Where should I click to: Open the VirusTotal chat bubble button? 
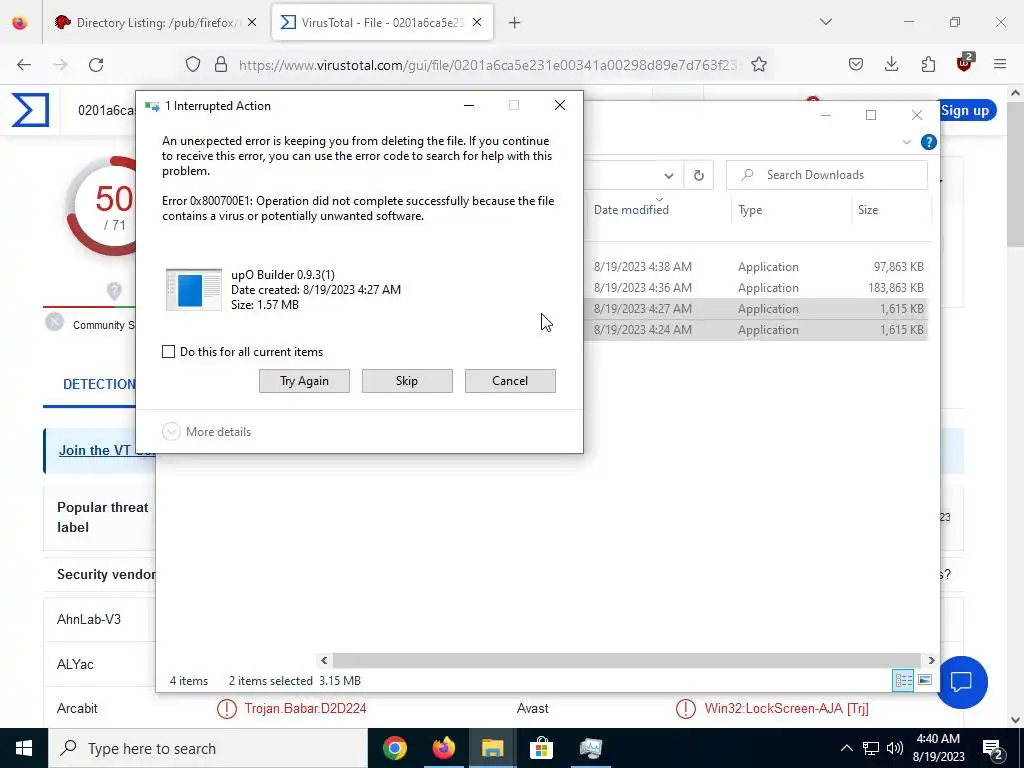(961, 682)
